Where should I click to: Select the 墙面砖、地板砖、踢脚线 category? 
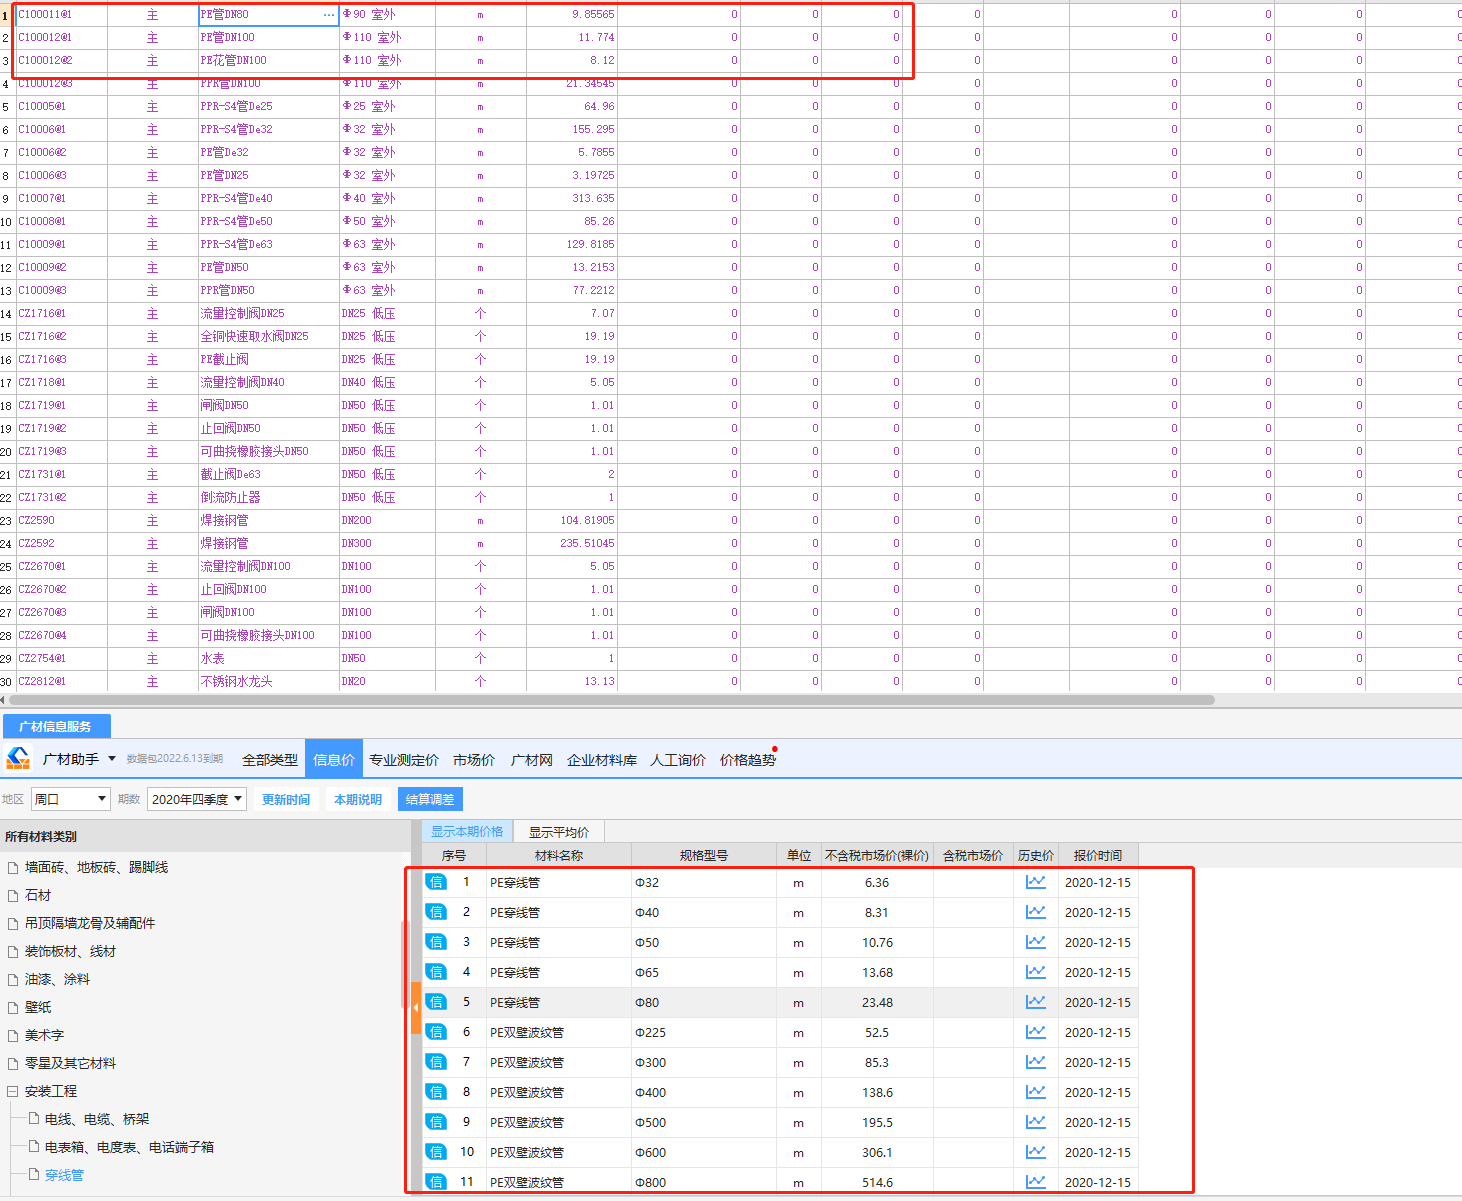(96, 867)
